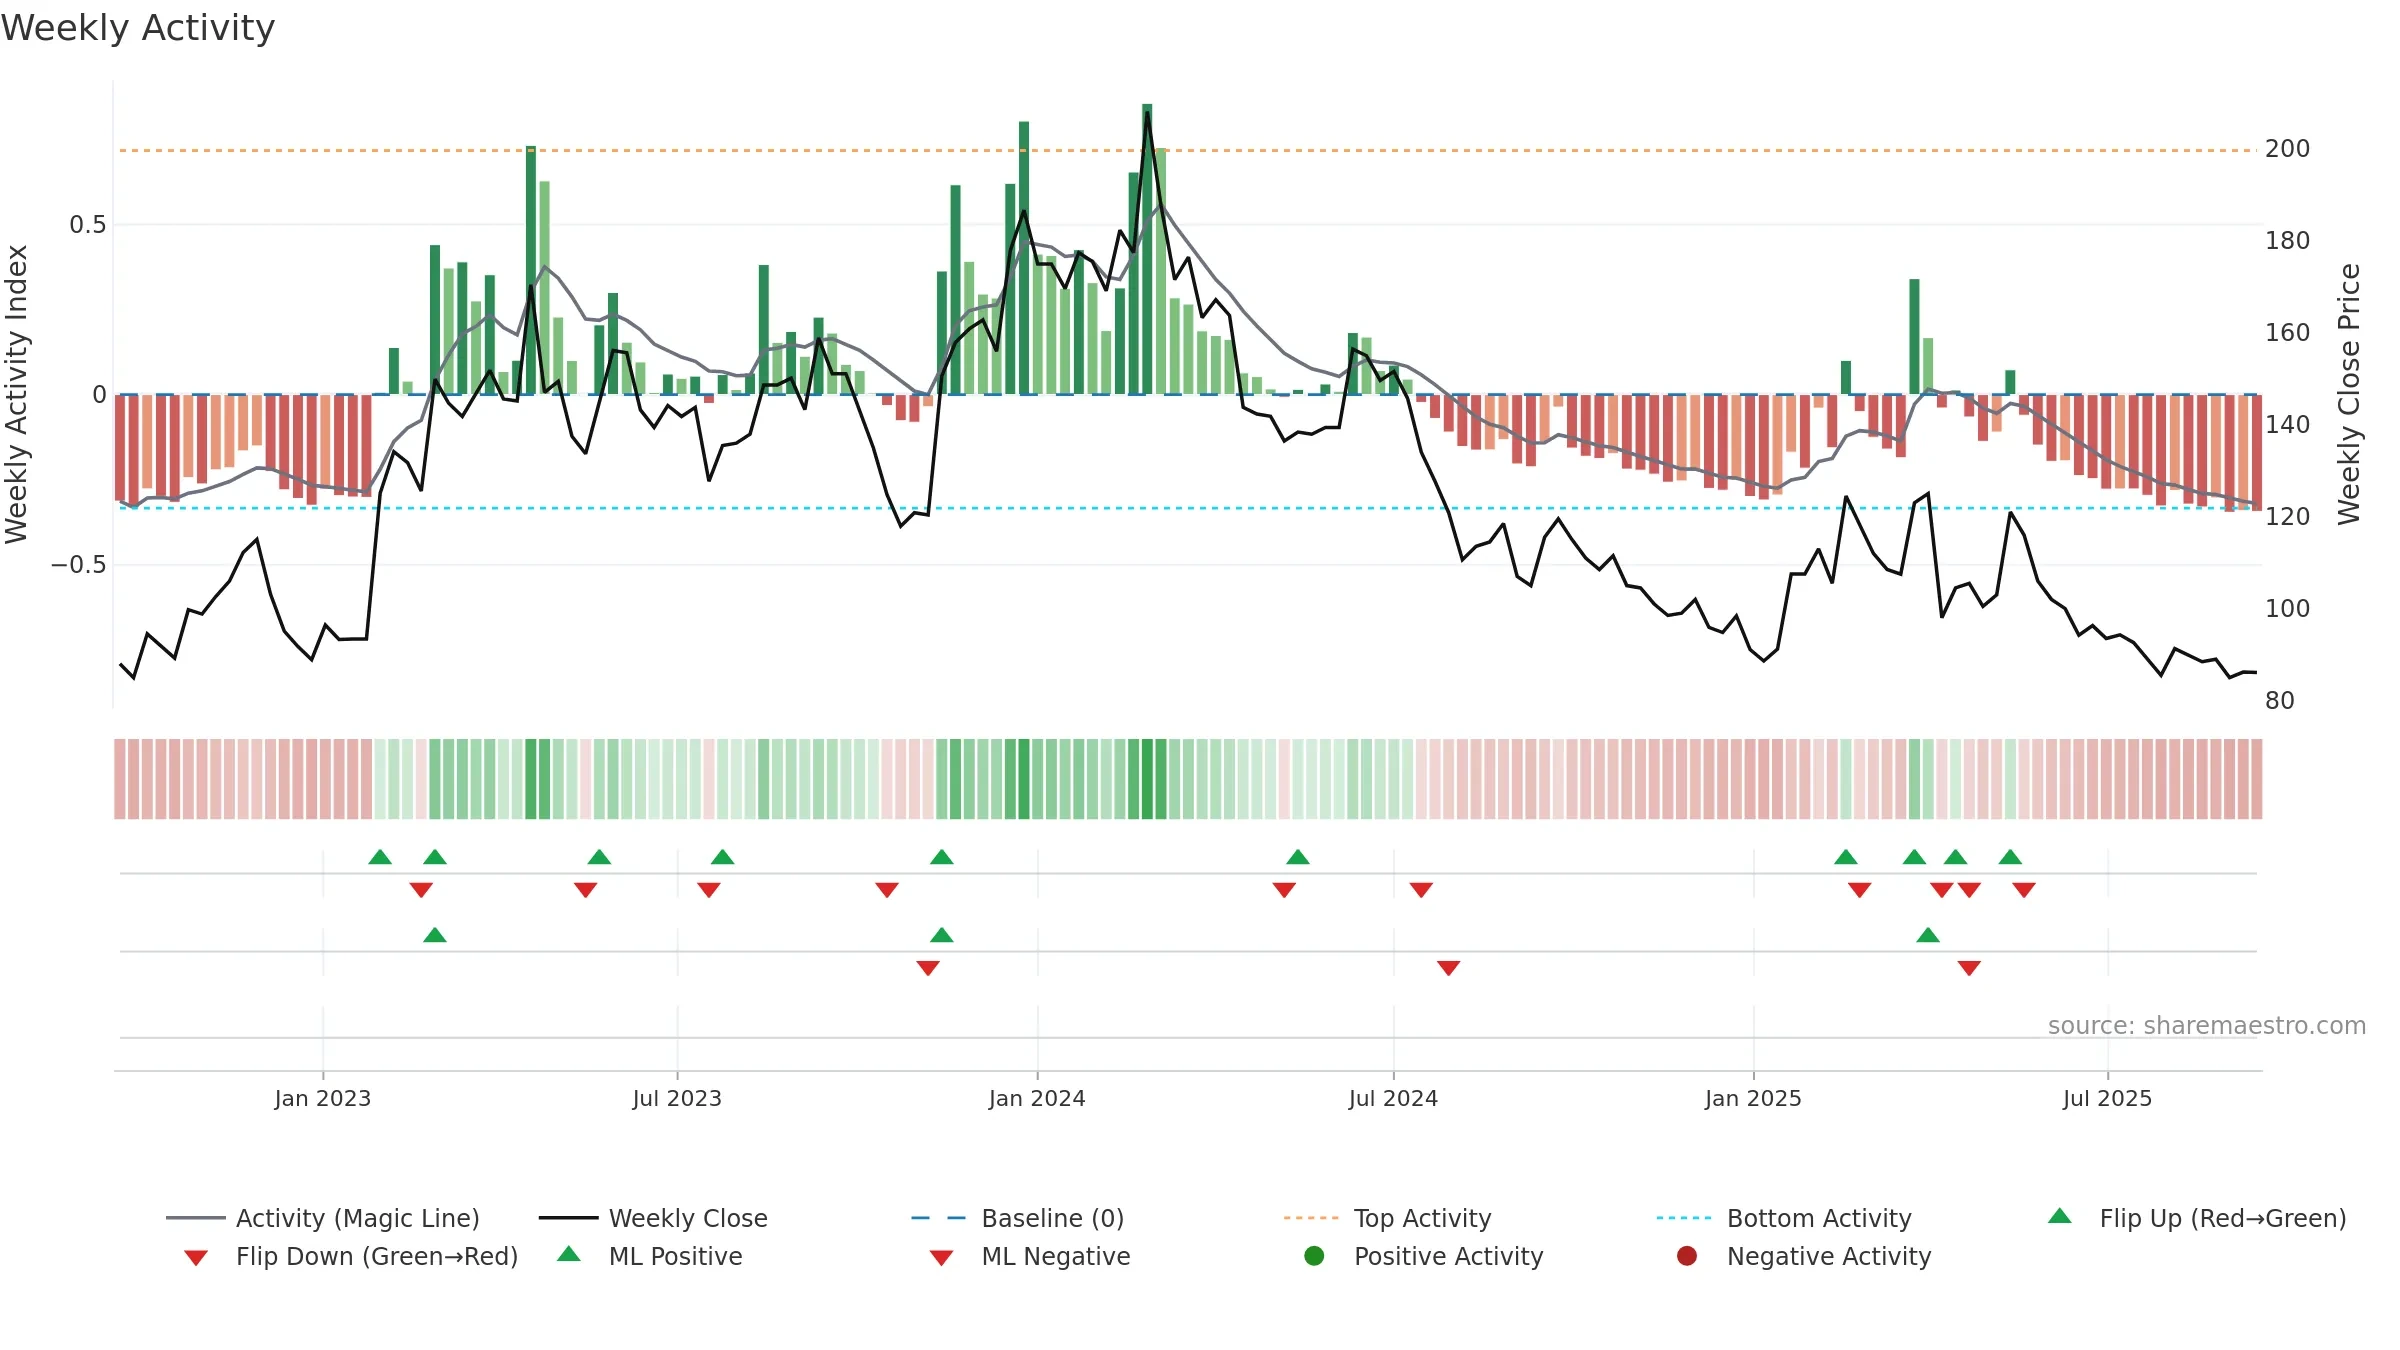The width and height of the screenshot is (2400, 1350).
Task: Toggle the Bottom Activity legend entry
Action: click(x=1784, y=1218)
